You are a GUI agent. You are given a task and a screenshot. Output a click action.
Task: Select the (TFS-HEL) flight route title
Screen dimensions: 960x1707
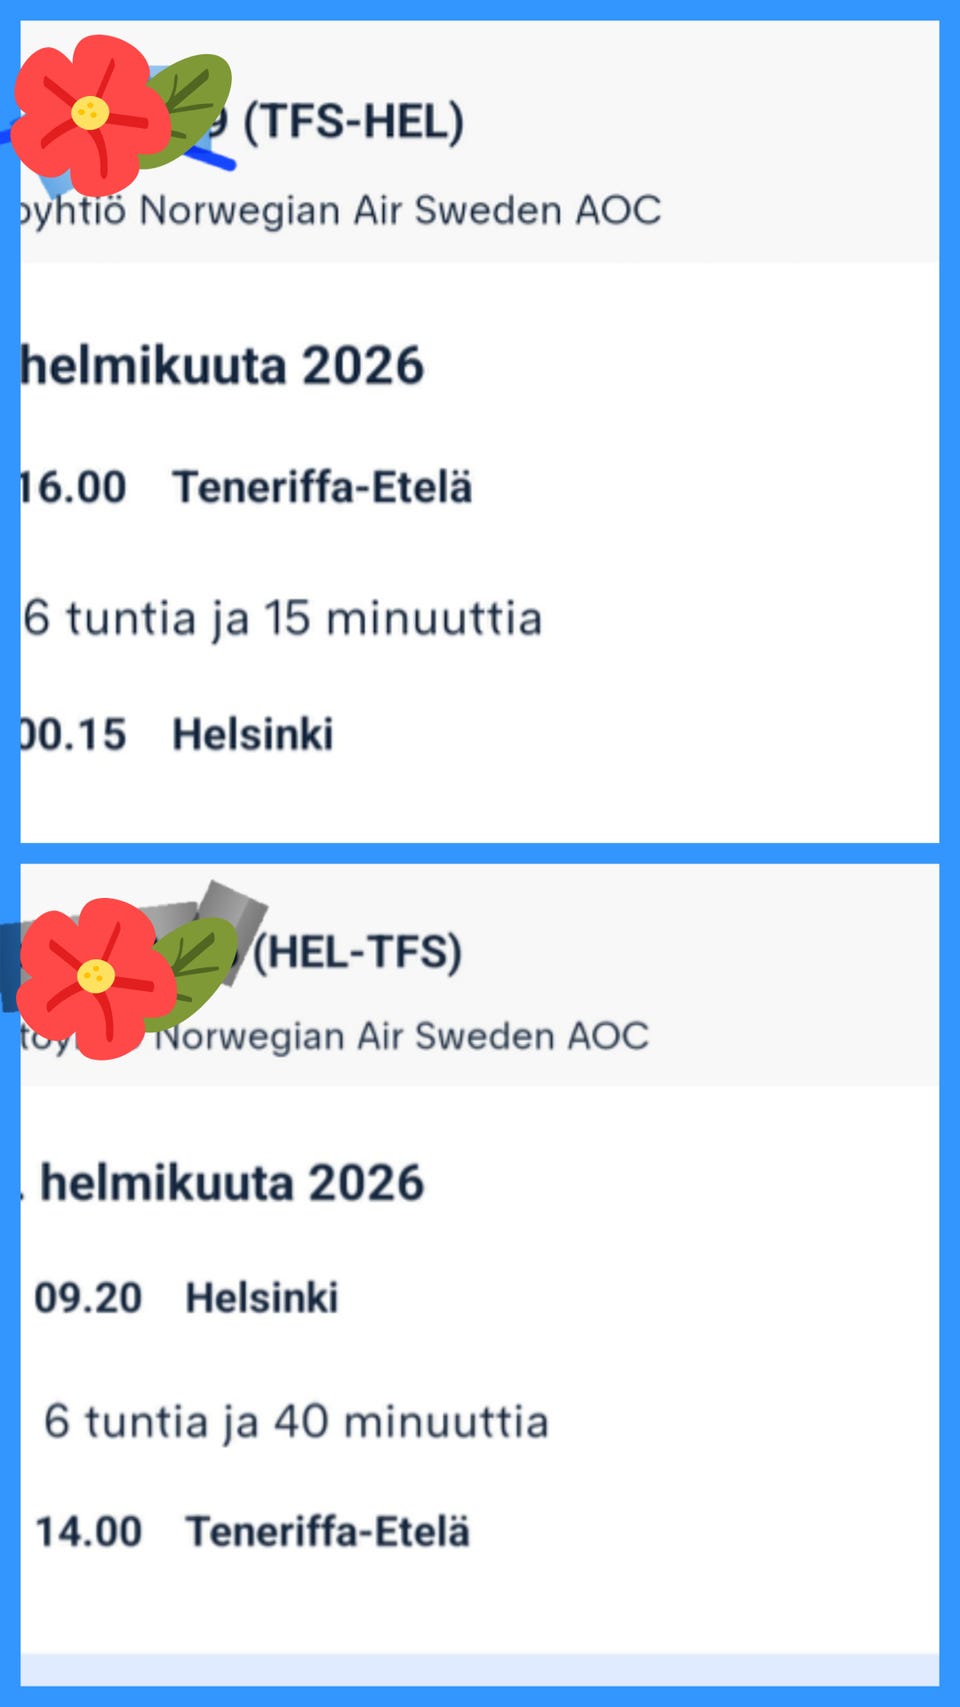pos(353,123)
